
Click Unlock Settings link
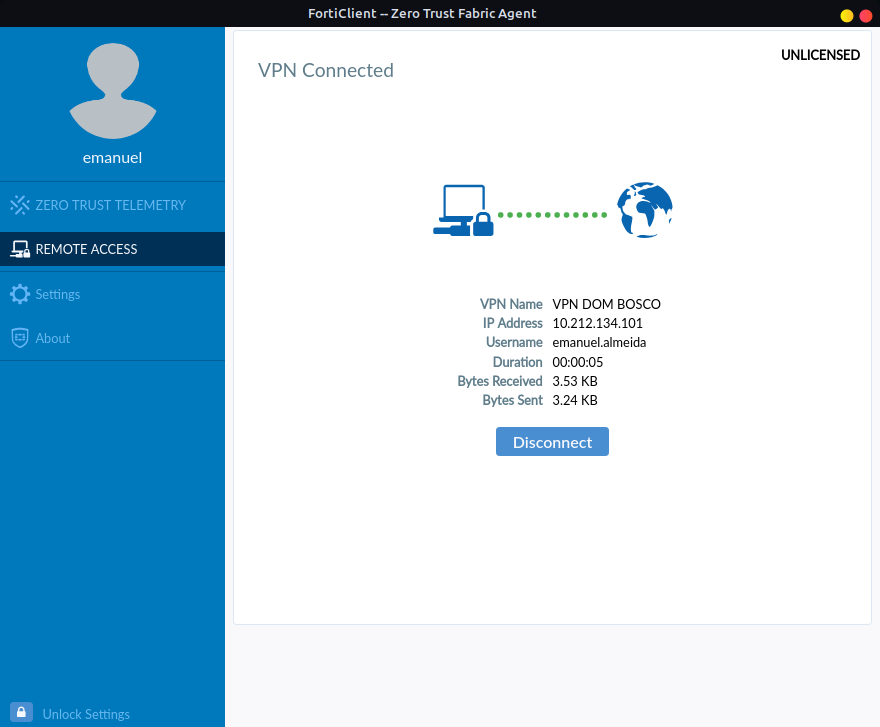coord(86,714)
